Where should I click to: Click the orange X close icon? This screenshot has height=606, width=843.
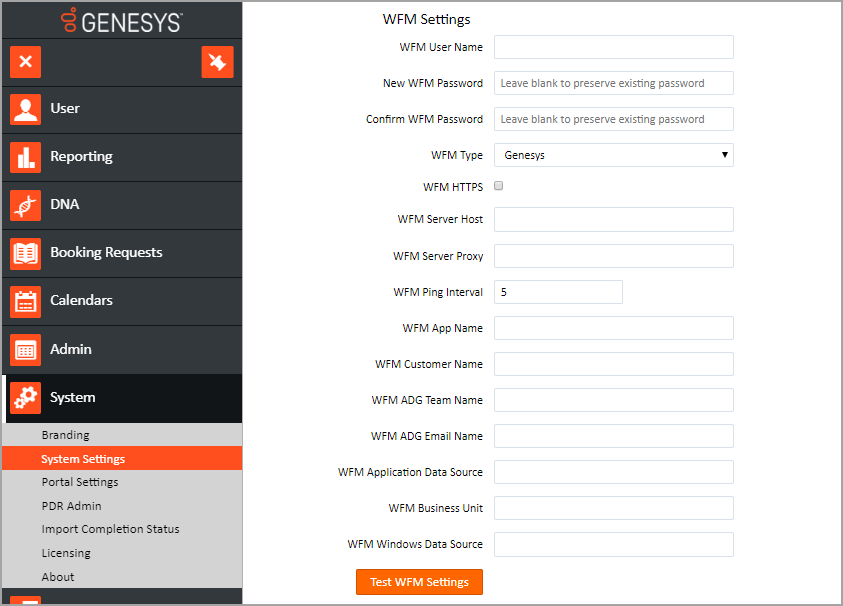click(x=26, y=62)
